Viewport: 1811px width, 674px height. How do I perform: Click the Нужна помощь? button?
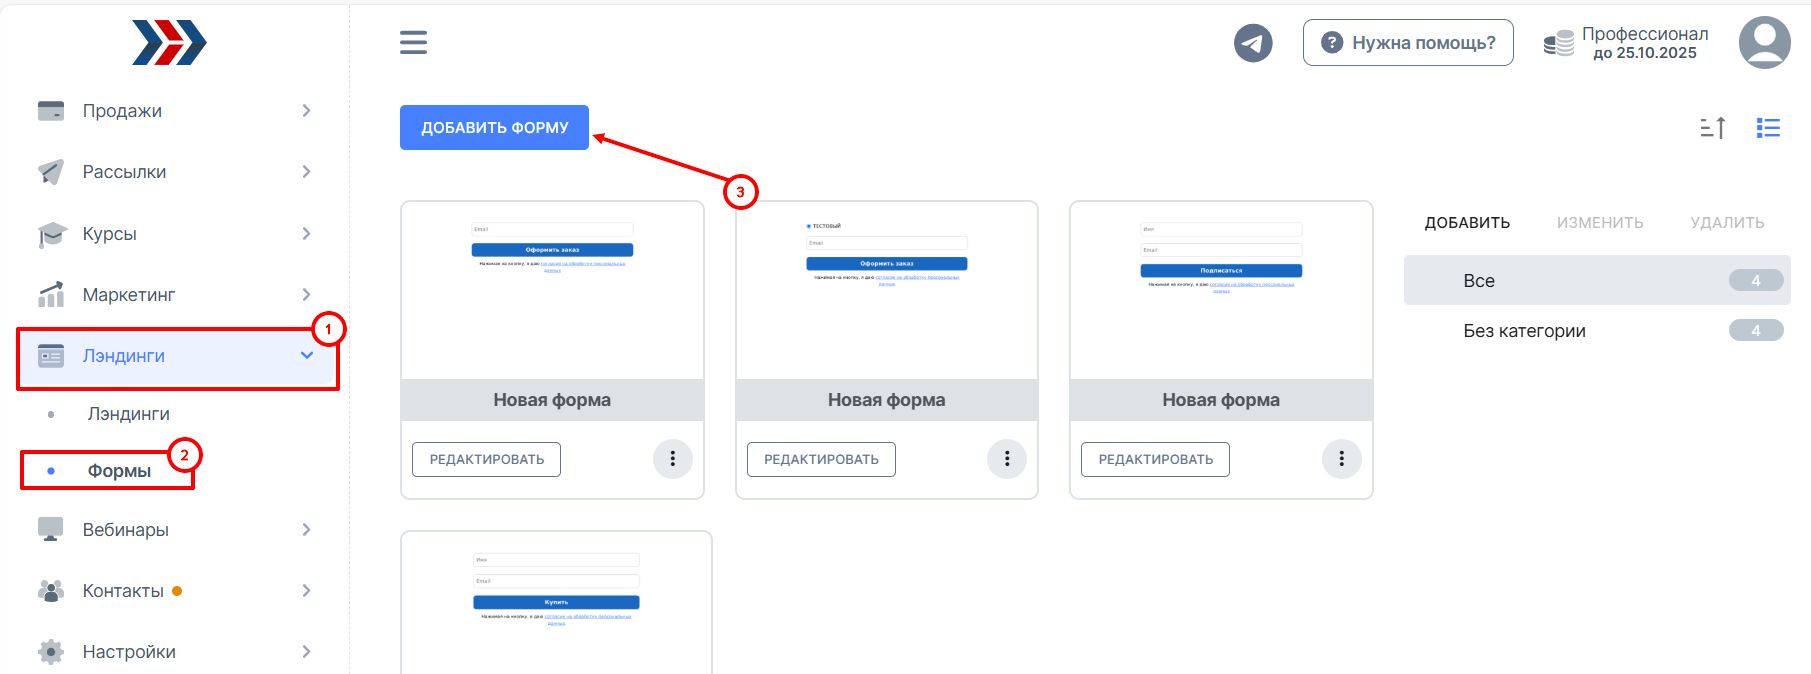point(1408,43)
